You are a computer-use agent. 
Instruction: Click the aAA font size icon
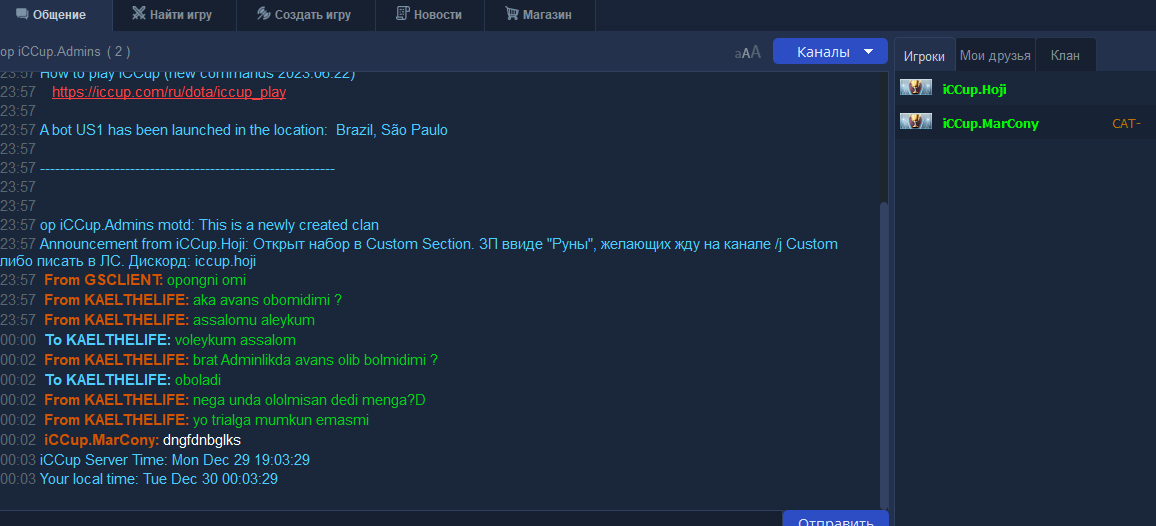pos(748,52)
